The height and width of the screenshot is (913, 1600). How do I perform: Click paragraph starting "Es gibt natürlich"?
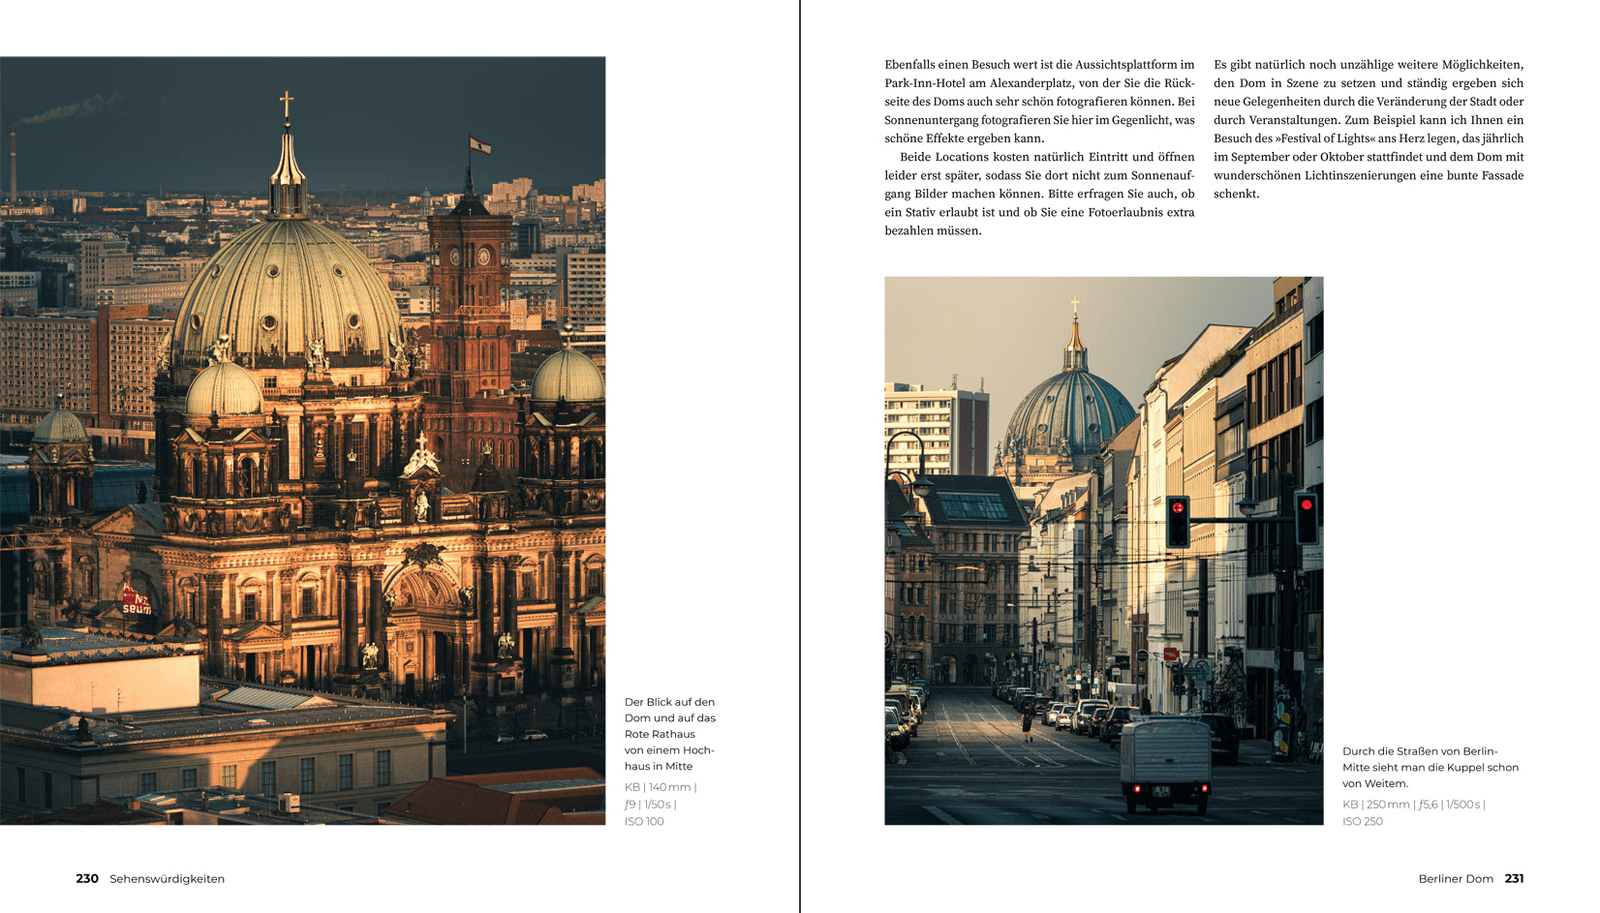pyautogui.click(x=1368, y=129)
